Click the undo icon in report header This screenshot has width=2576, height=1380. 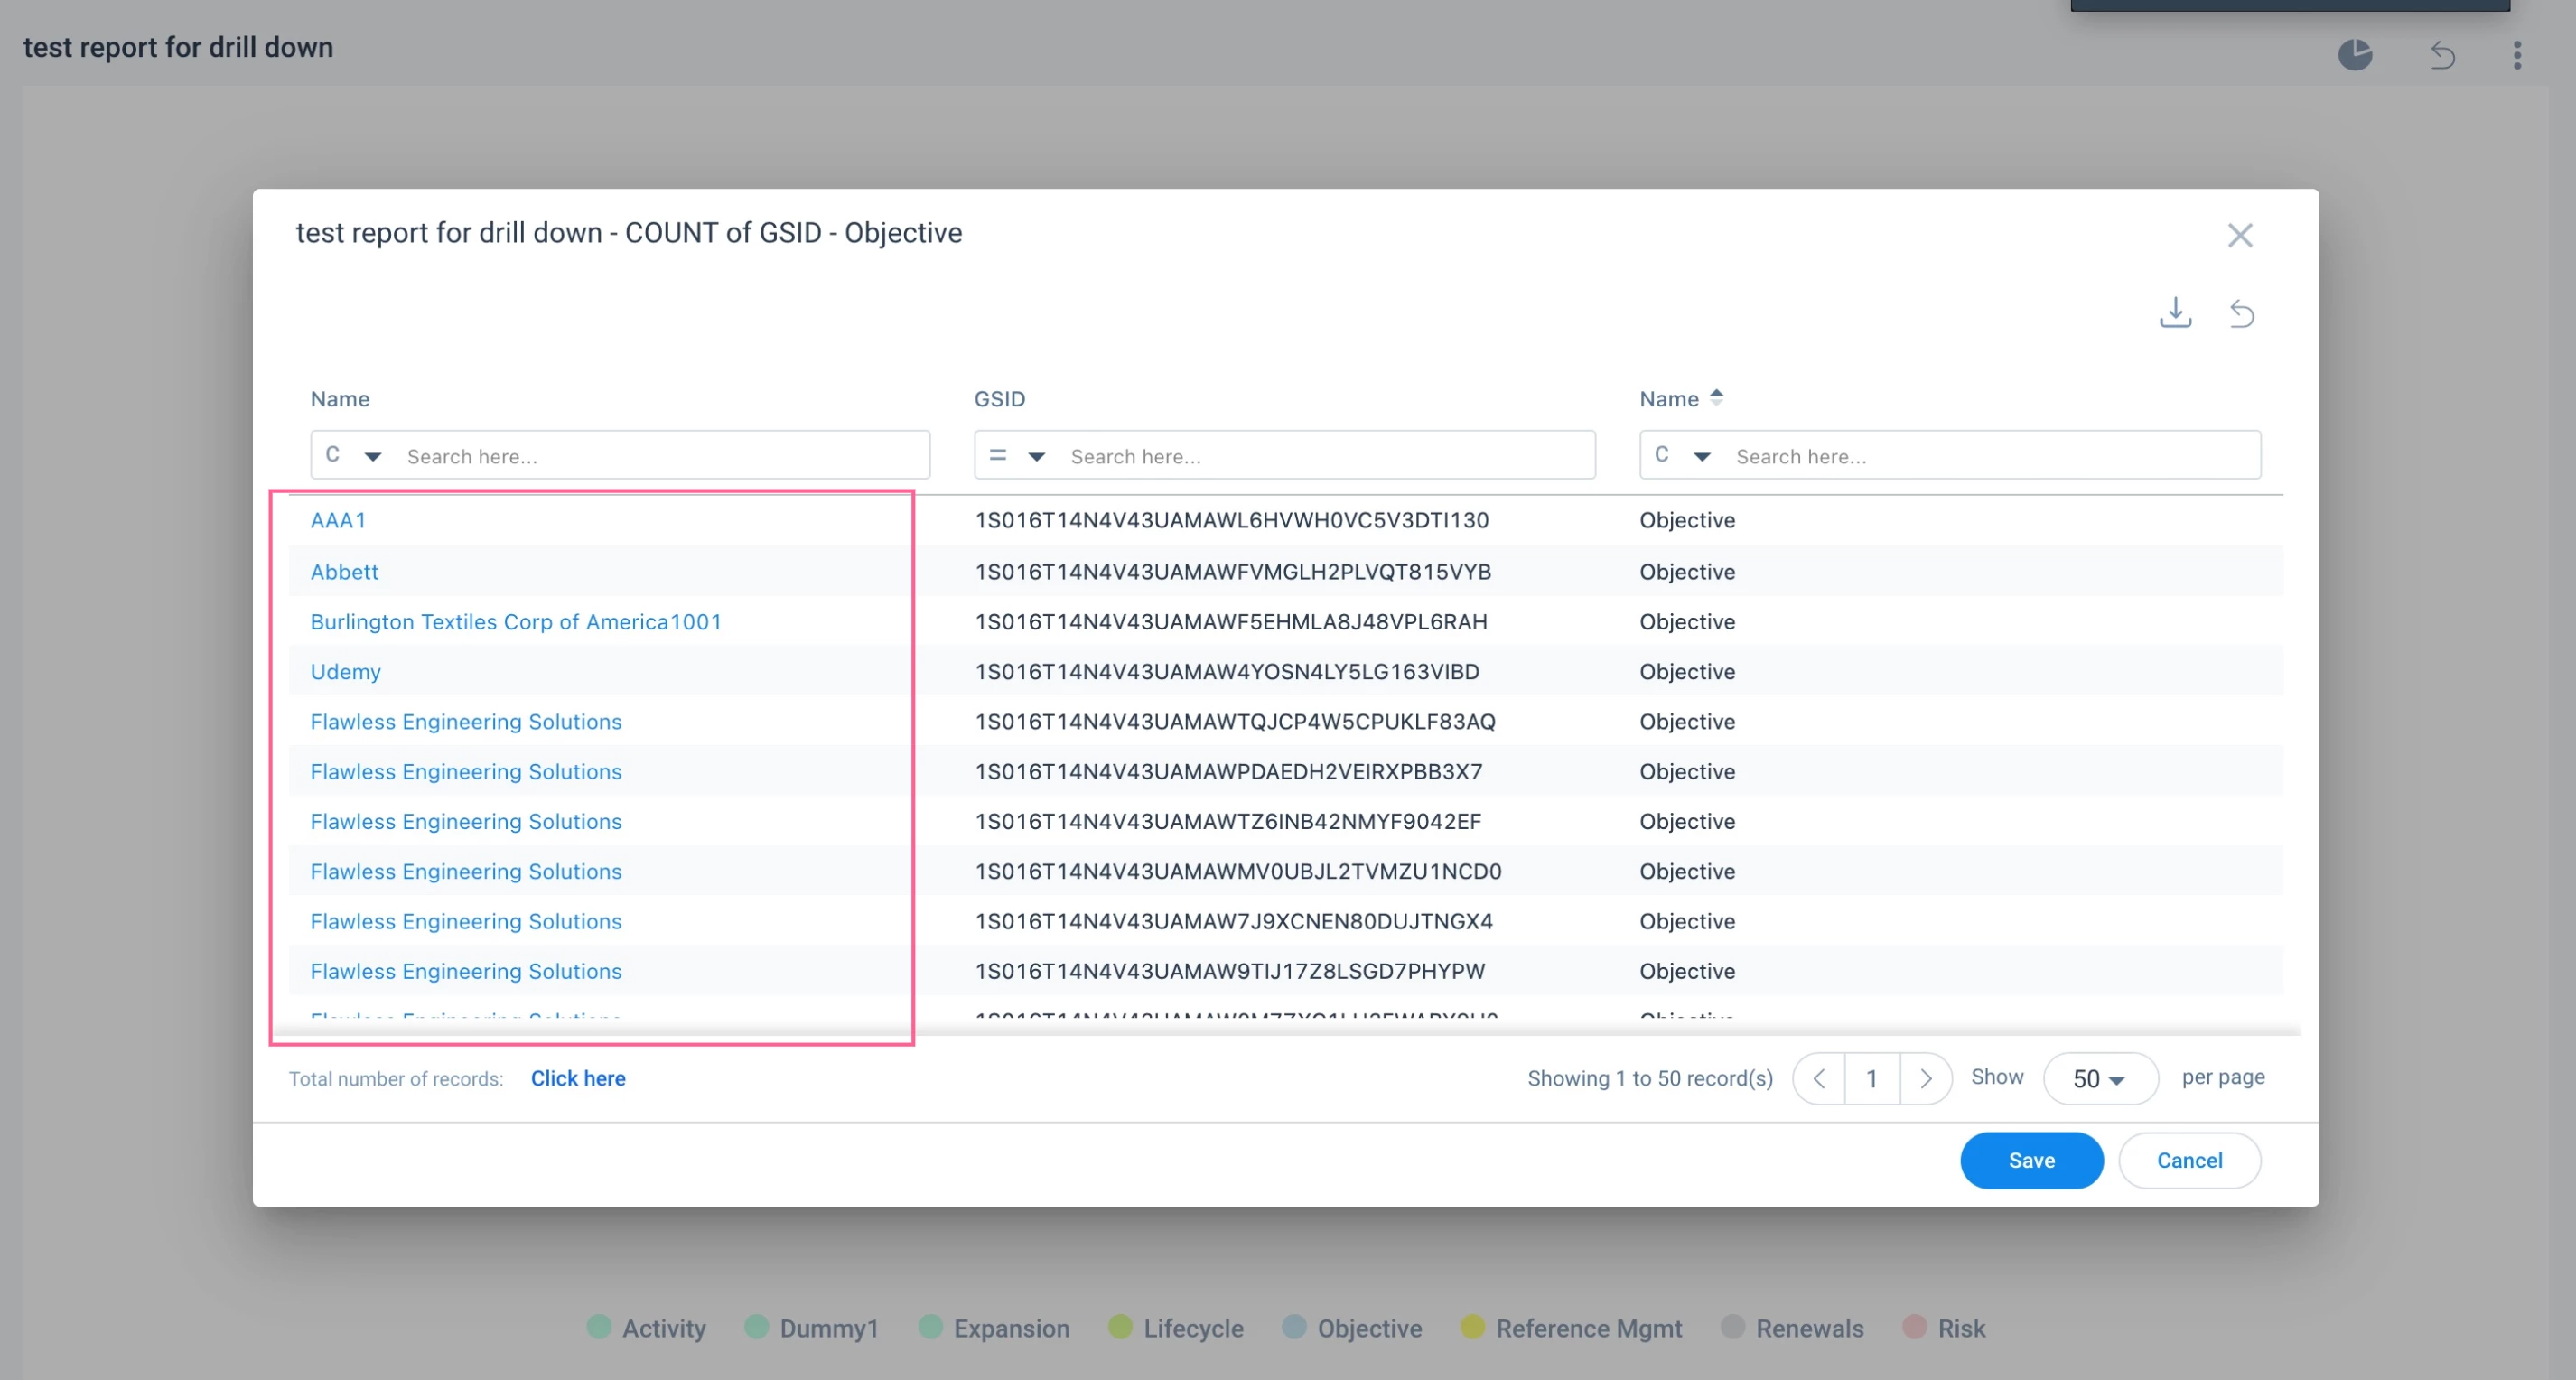coord(2442,54)
